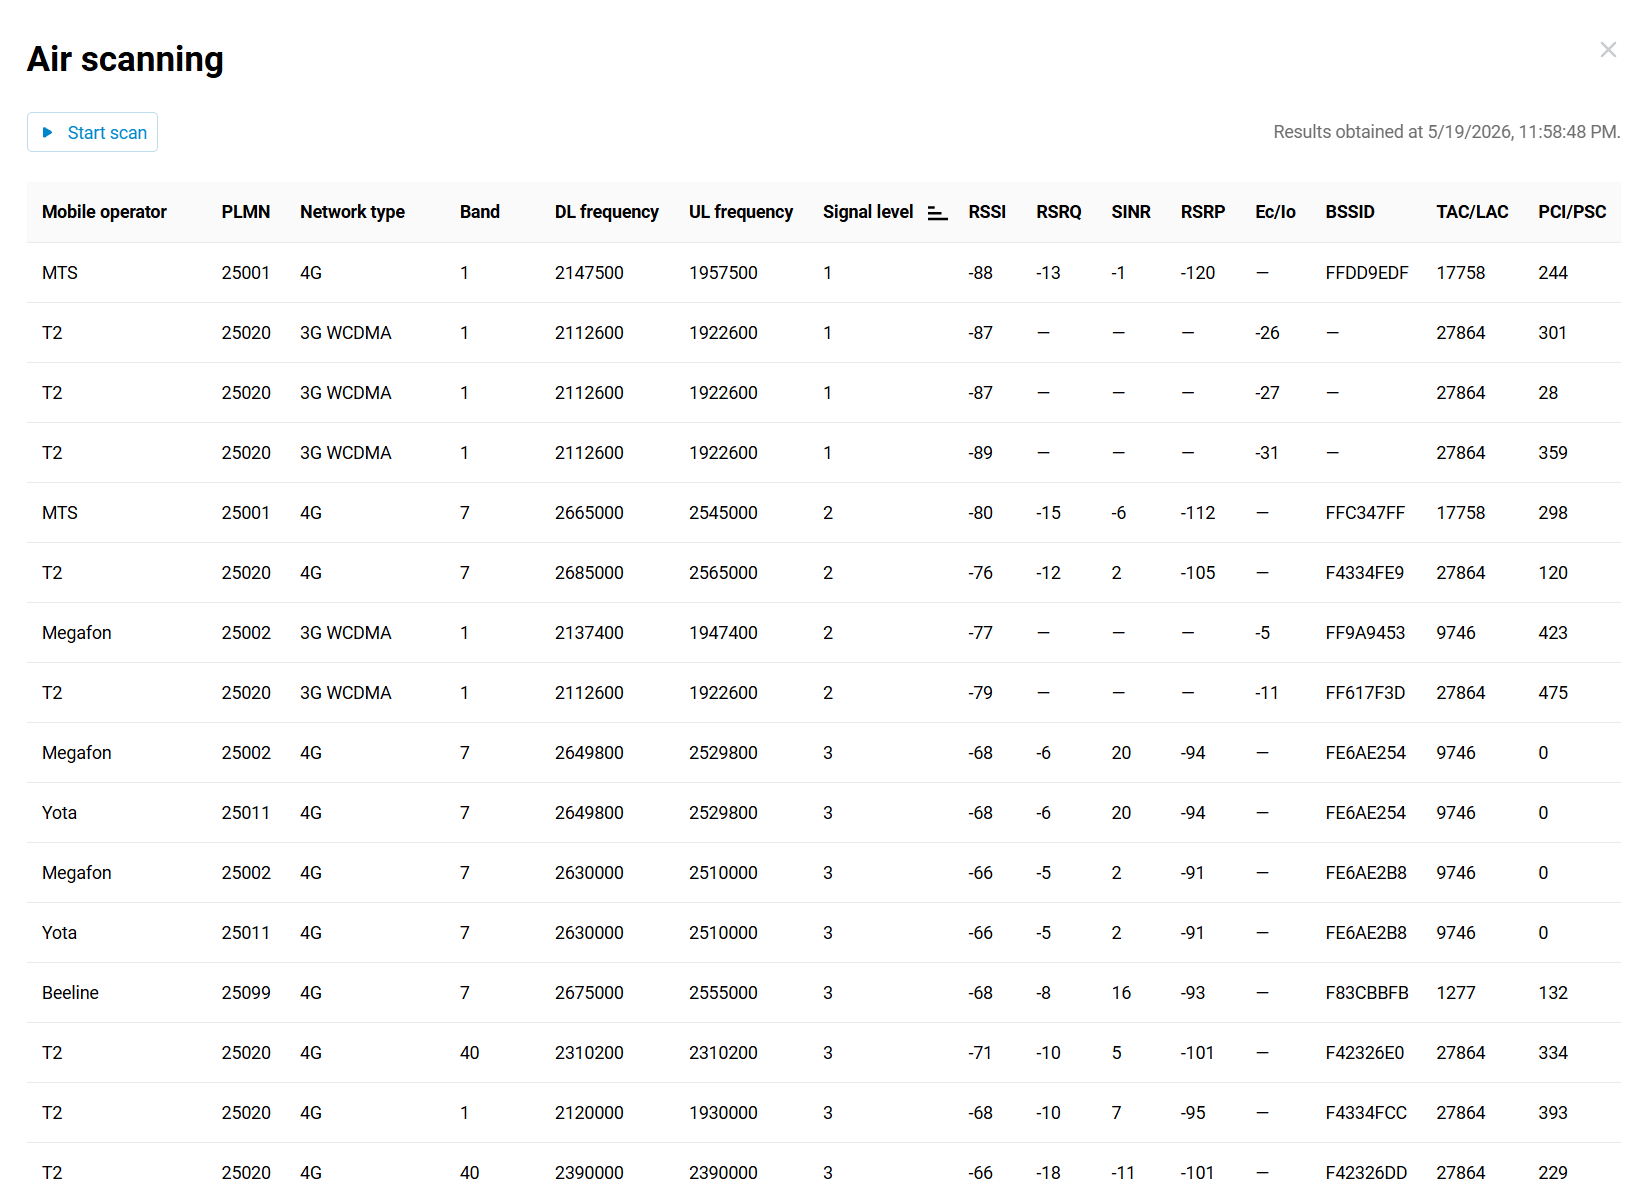Select the RSRQ column header
The width and height of the screenshot is (1636, 1197).
click(1059, 212)
